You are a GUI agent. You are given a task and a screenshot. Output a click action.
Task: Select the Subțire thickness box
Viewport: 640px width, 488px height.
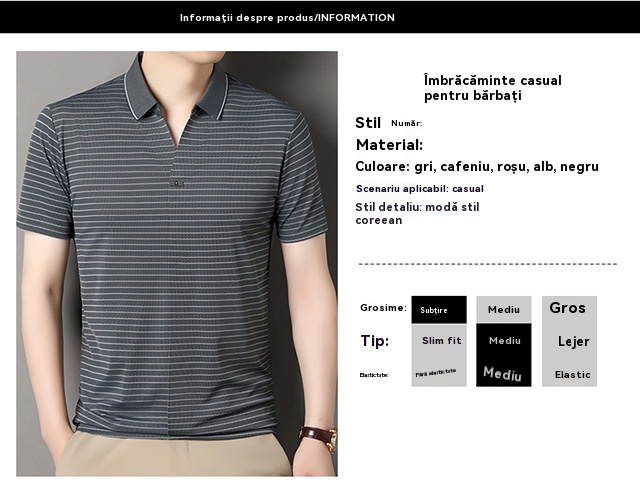[x=438, y=310]
